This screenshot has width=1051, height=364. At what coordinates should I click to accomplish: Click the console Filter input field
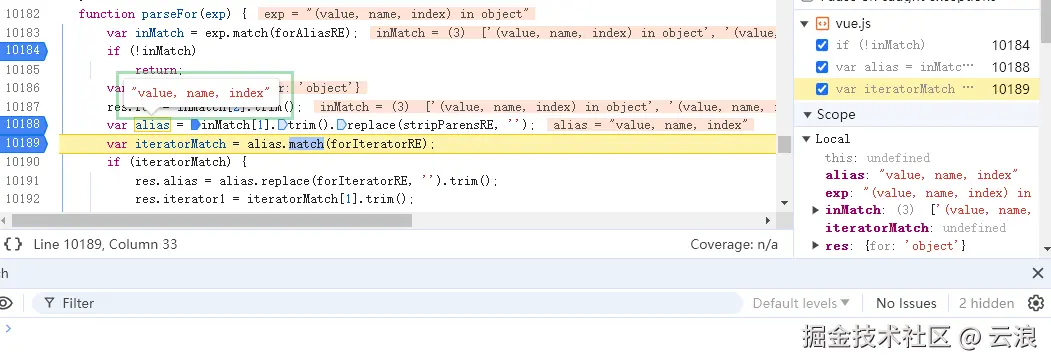tap(387, 303)
